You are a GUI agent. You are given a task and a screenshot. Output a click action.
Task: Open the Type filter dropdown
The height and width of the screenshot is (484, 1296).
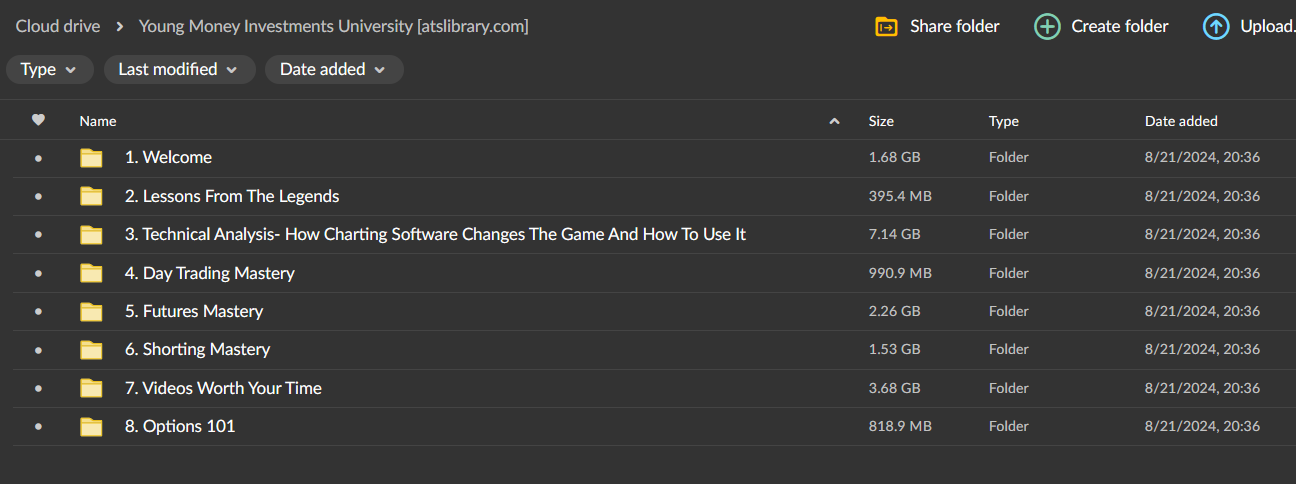pyautogui.click(x=49, y=70)
